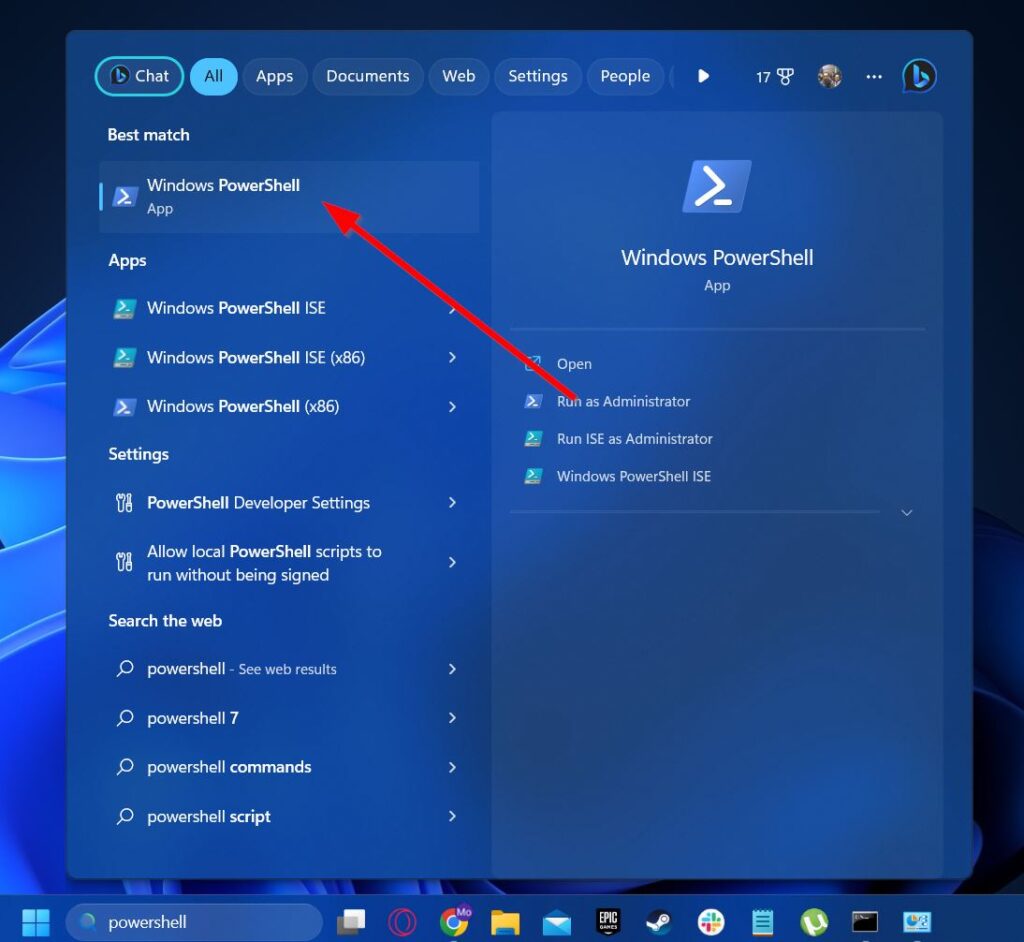Screen dimensions: 1024x942
Task: Open the Steam taskbar icon
Action: coord(658,922)
